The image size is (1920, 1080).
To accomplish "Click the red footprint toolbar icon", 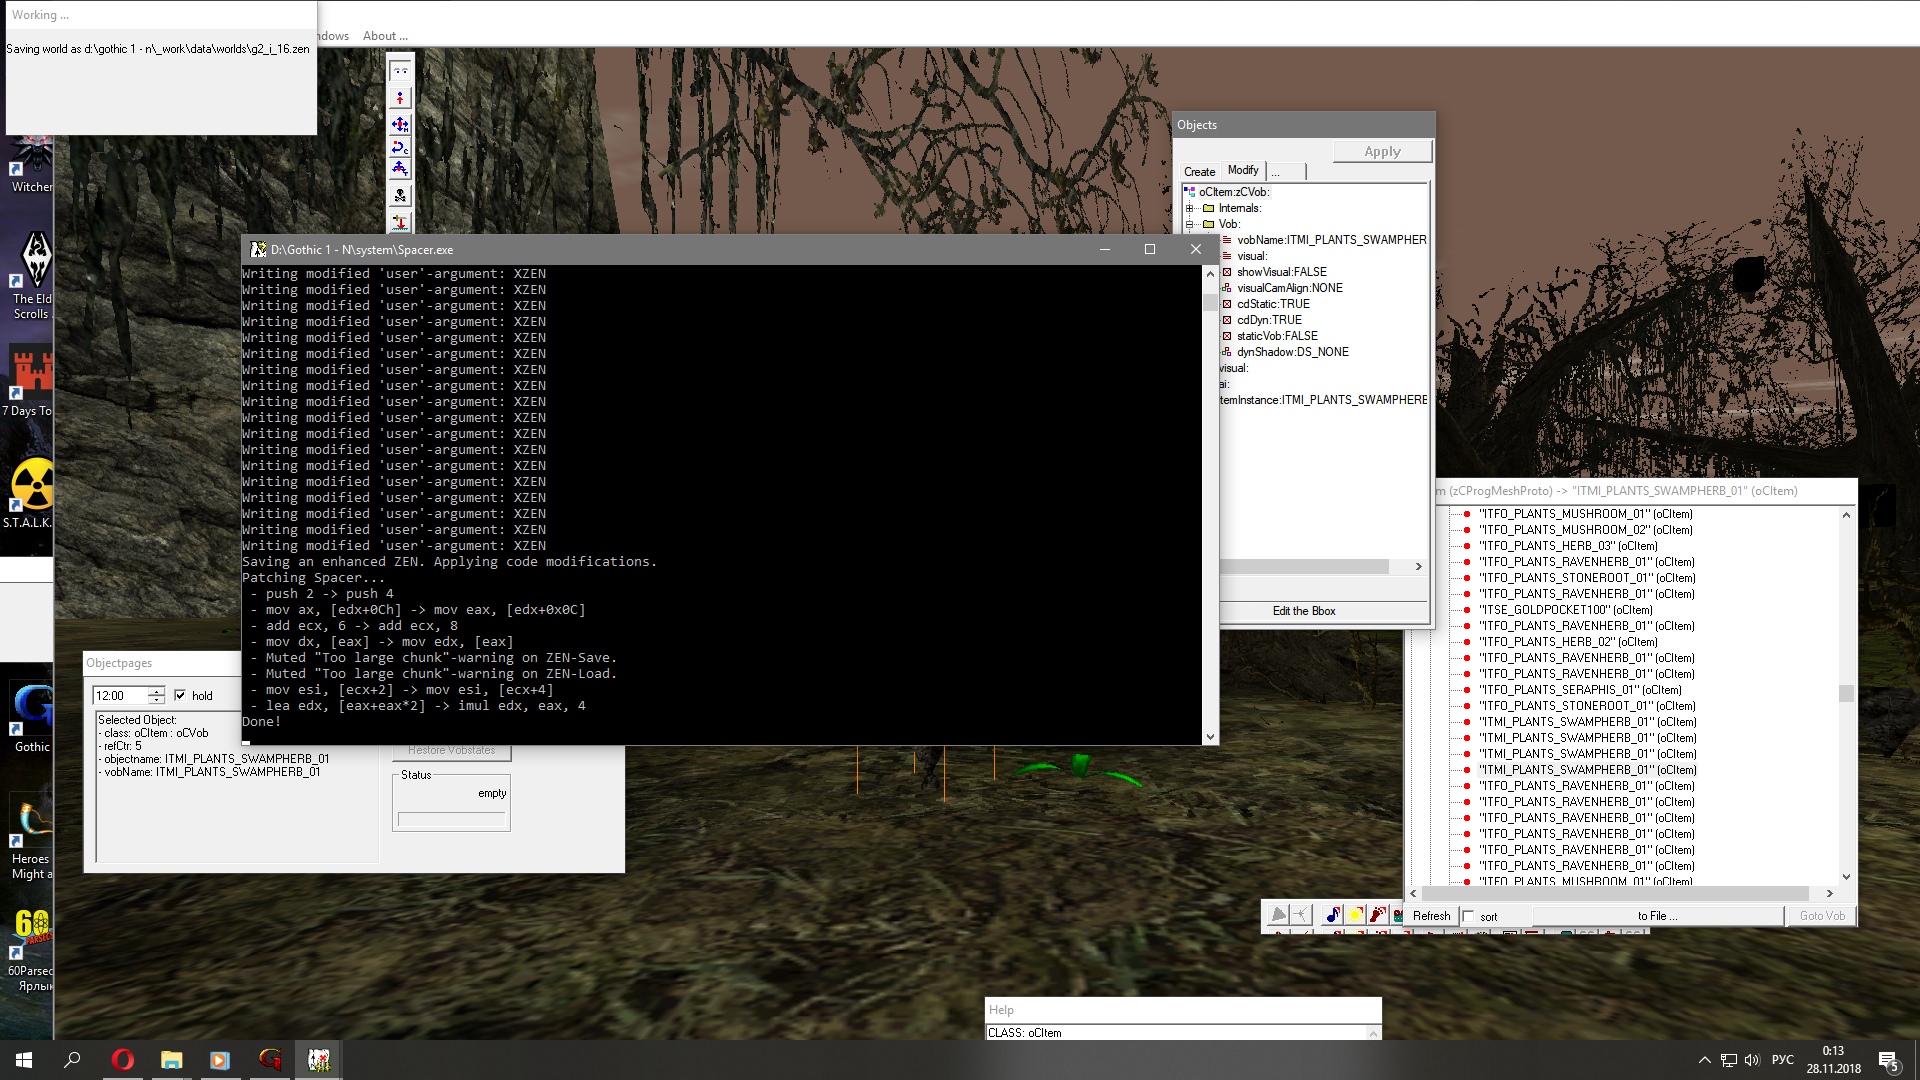I will (1378, 915).
